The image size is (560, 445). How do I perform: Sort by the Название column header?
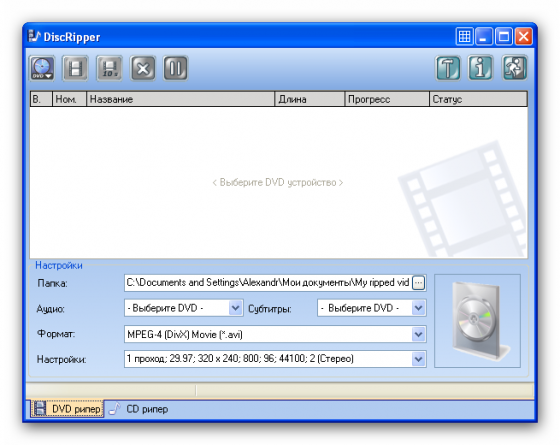point(181,99)
